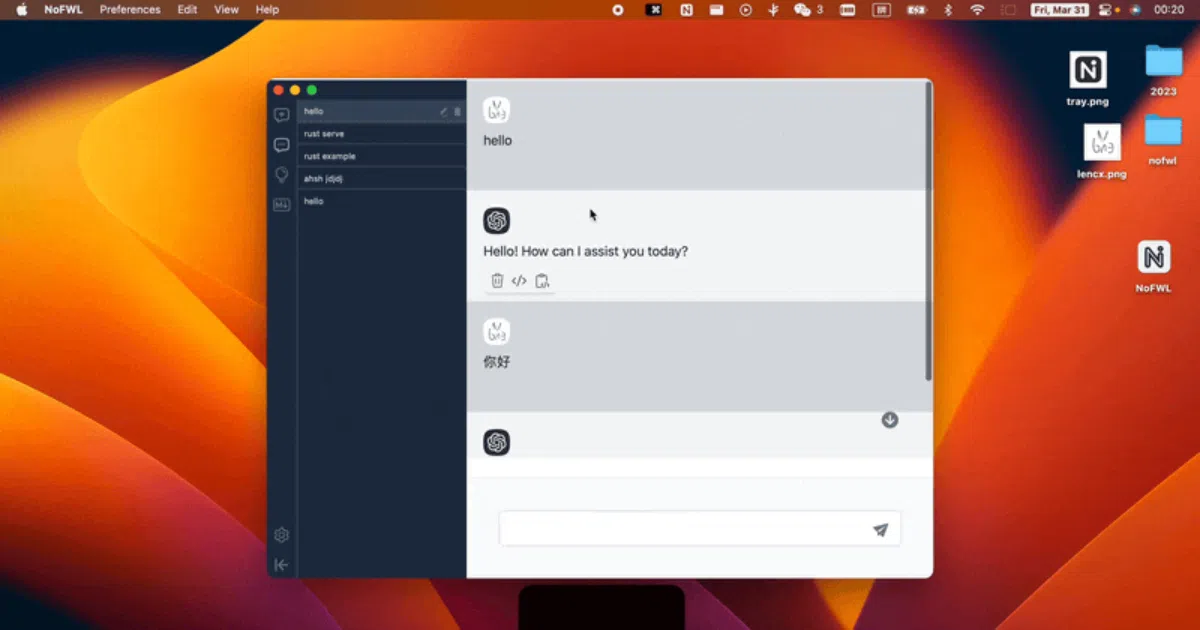1200x630 pixels.
Task: Click the Notion N icon in the menu bar
Action: click(686, 9)
